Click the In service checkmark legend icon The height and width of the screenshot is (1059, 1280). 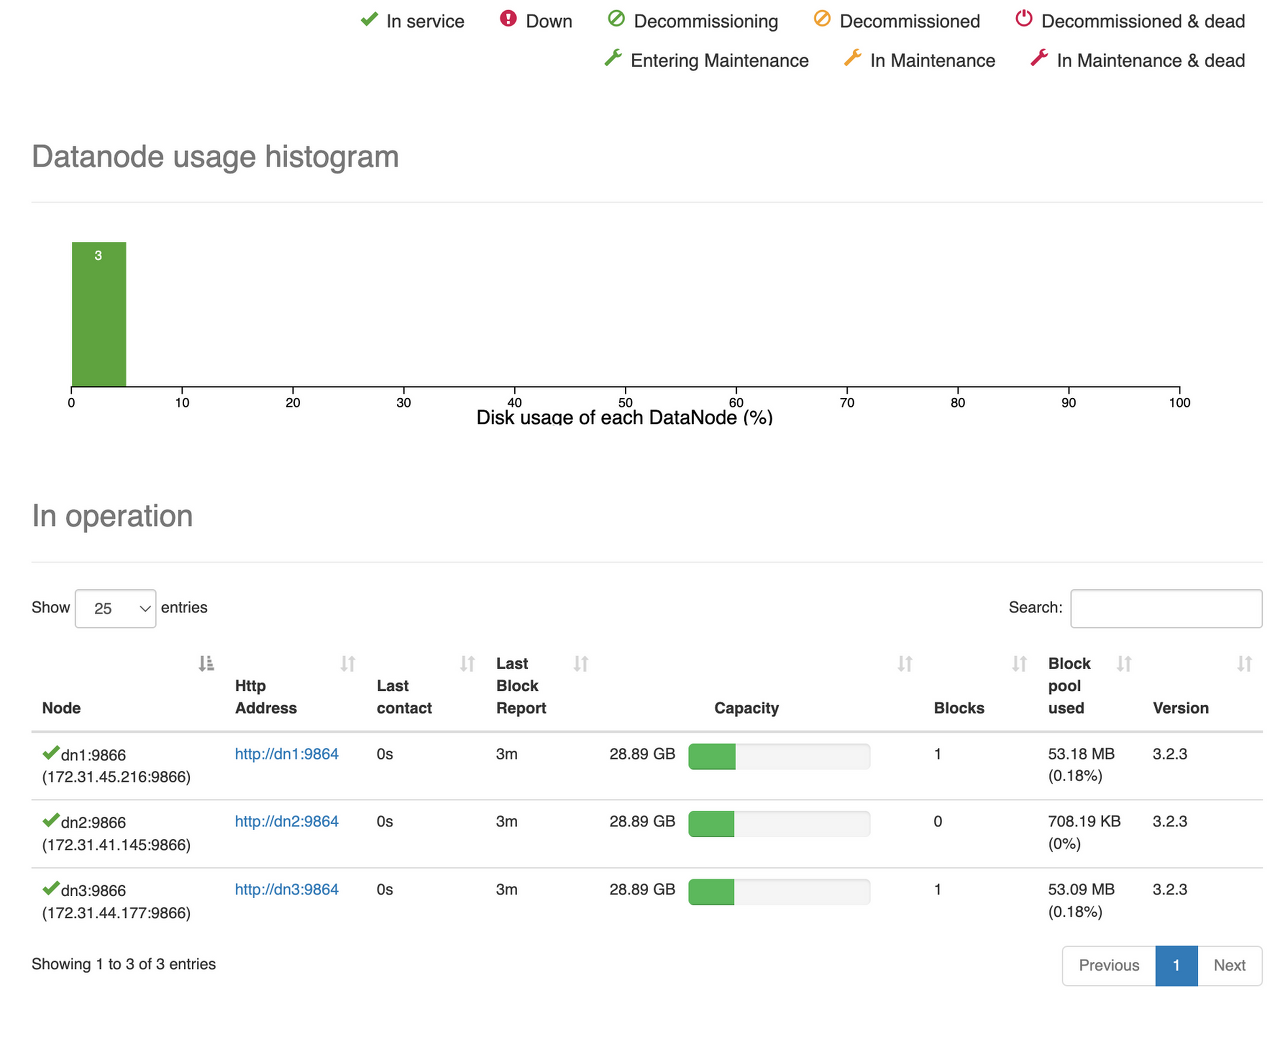(x=369, y=19)
